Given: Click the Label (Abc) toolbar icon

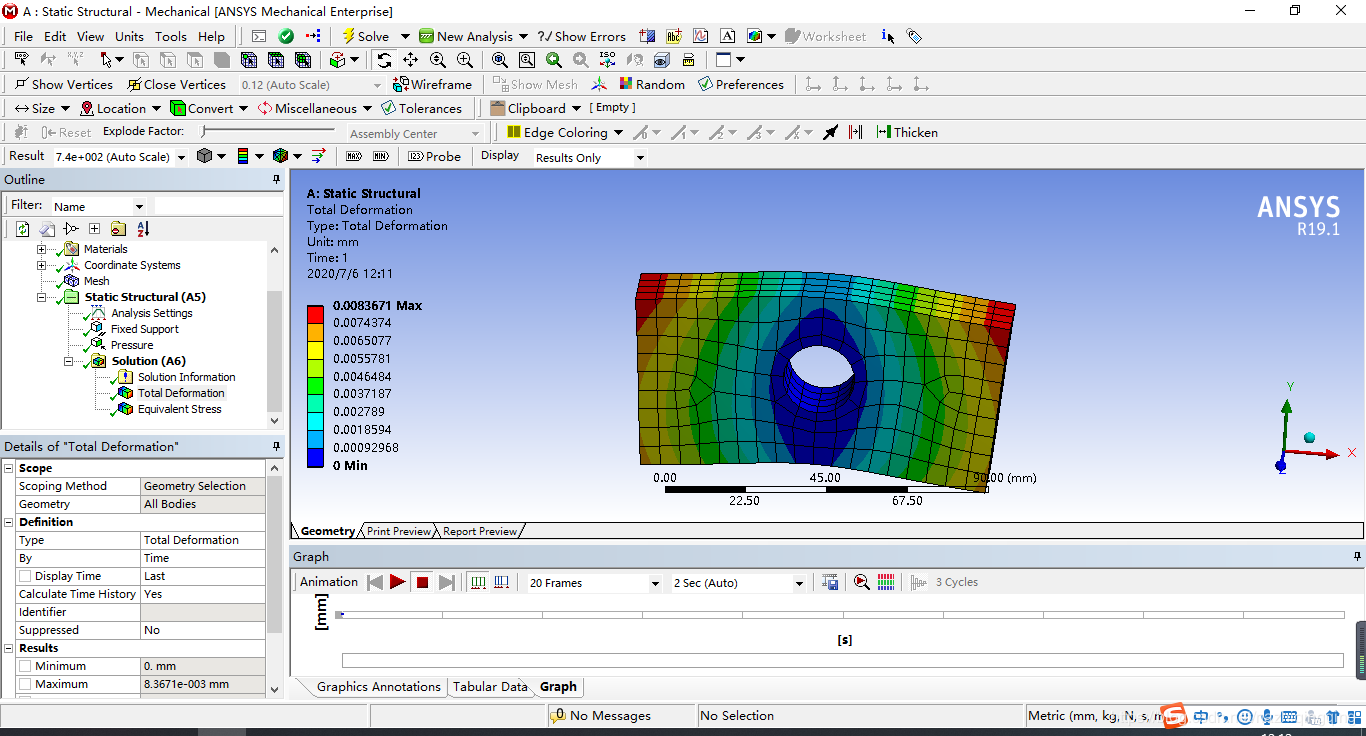Looking at the screenshot, I should (674, 36).
